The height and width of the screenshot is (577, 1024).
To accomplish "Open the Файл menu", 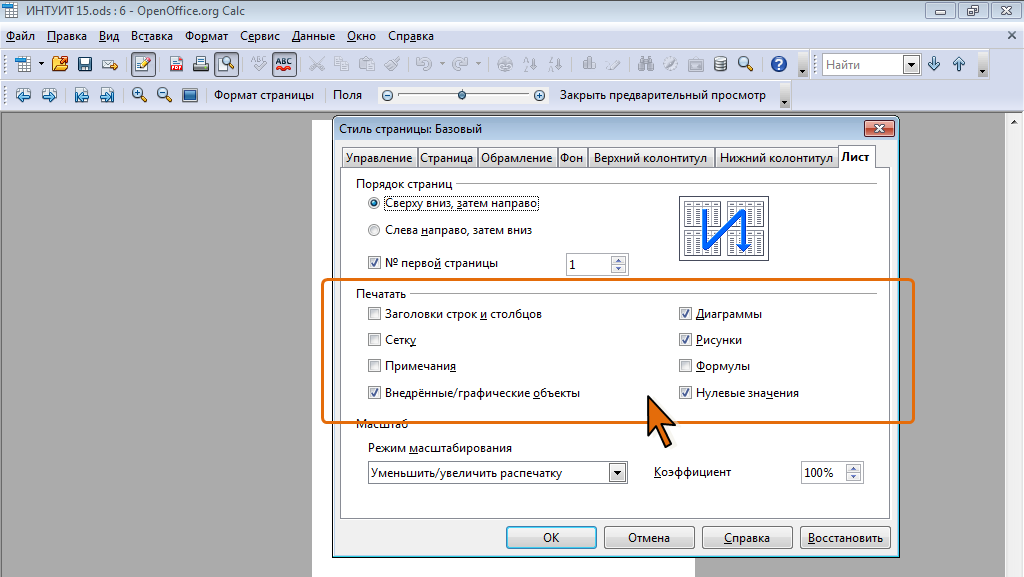I will tap(21, 36).
